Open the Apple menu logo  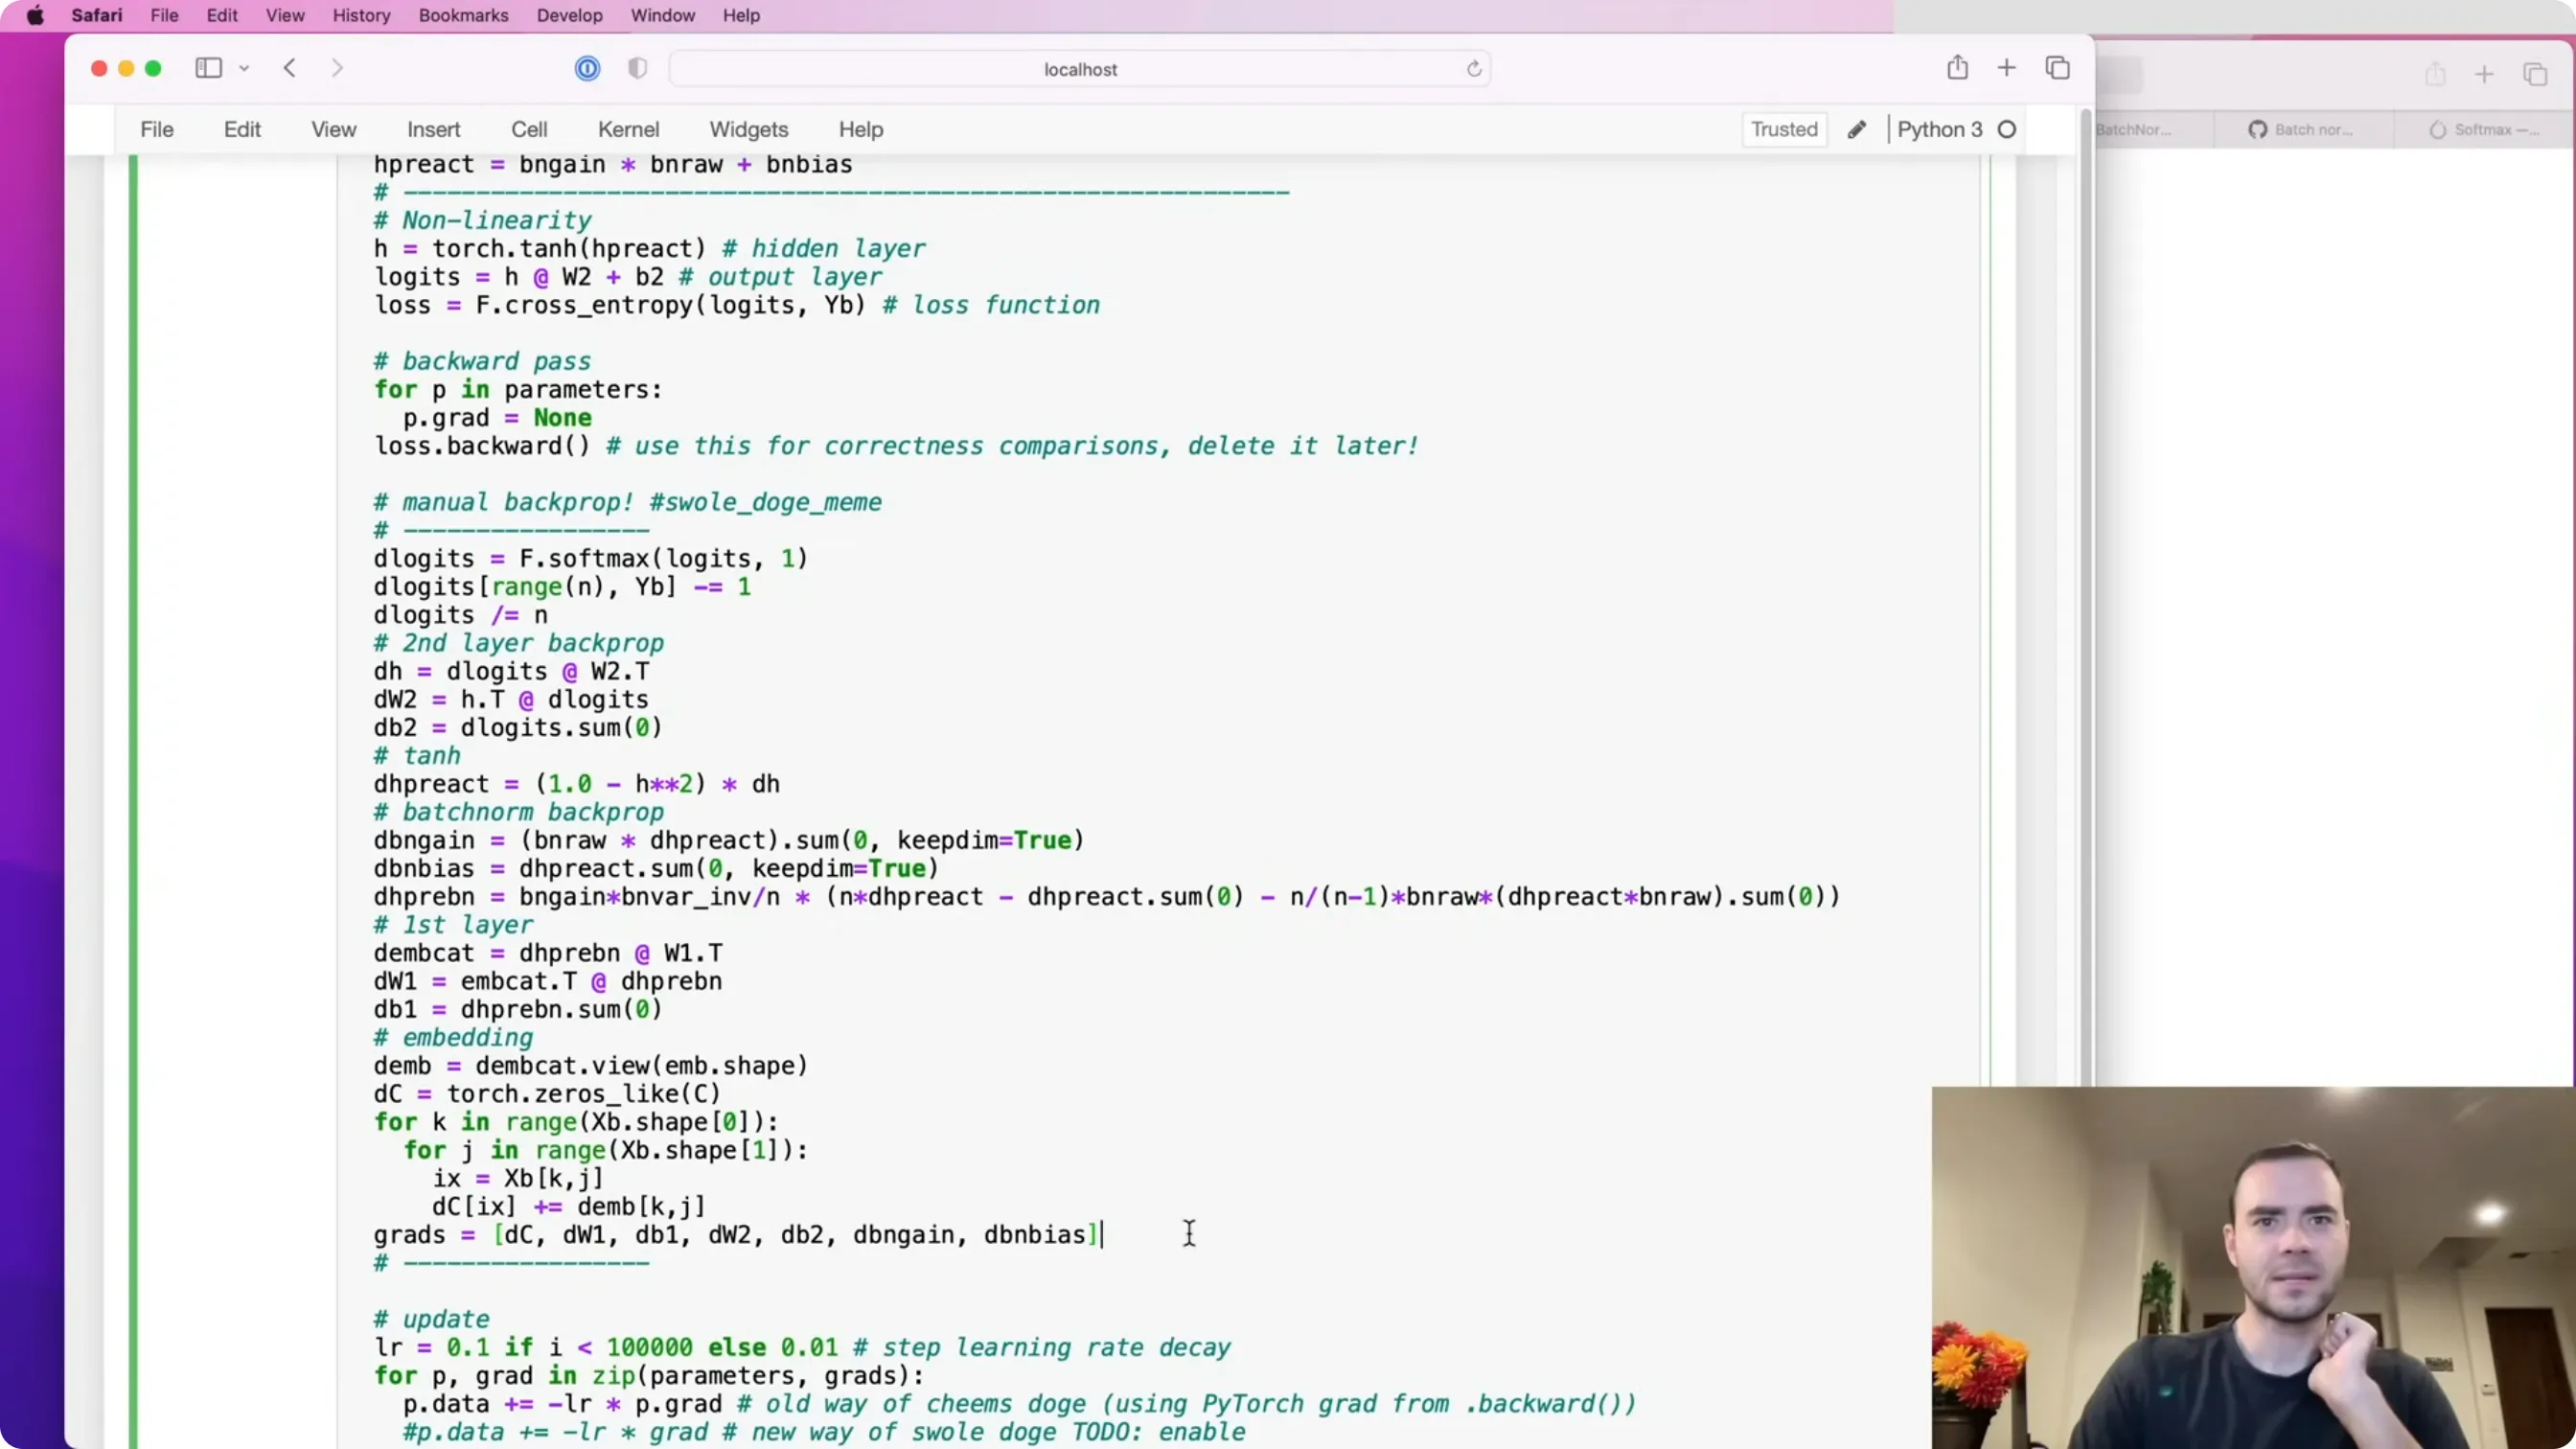[35, 15]
